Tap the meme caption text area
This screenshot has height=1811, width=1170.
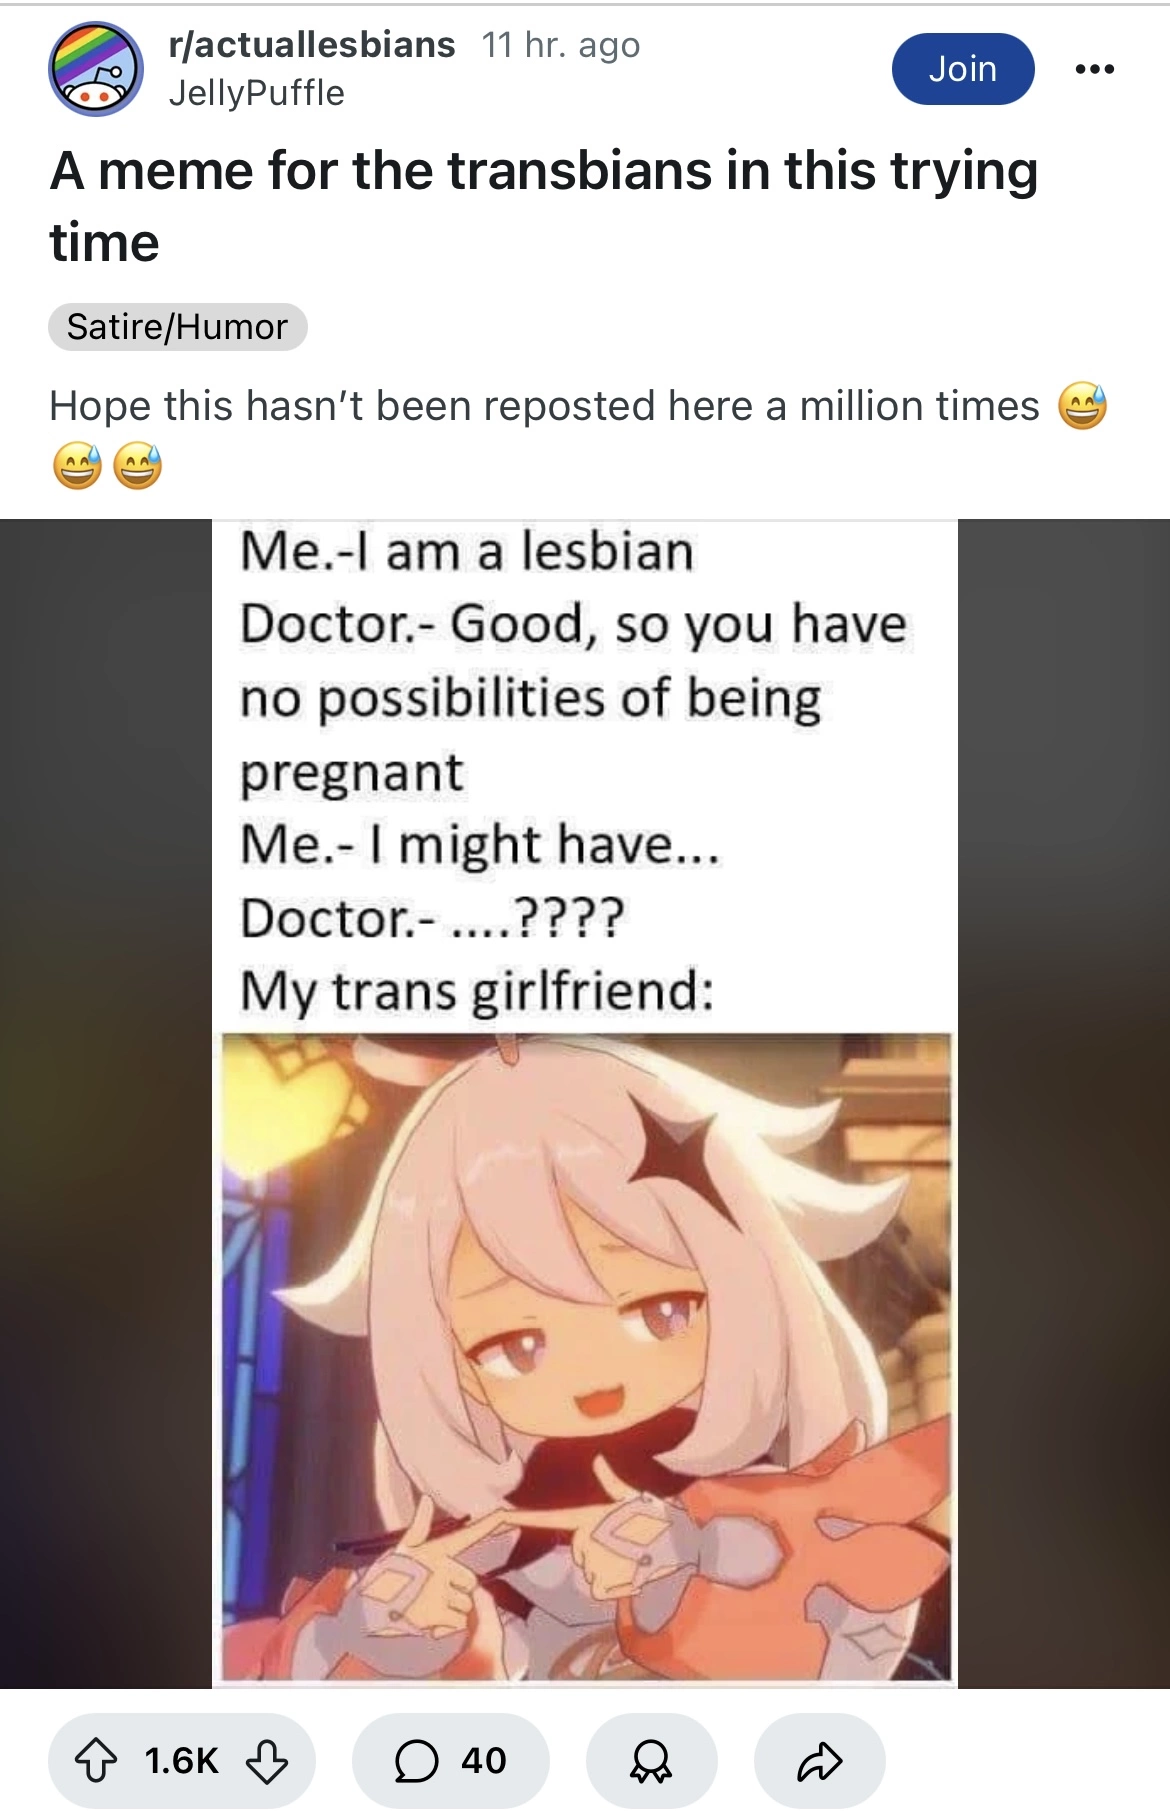(574, 771)
